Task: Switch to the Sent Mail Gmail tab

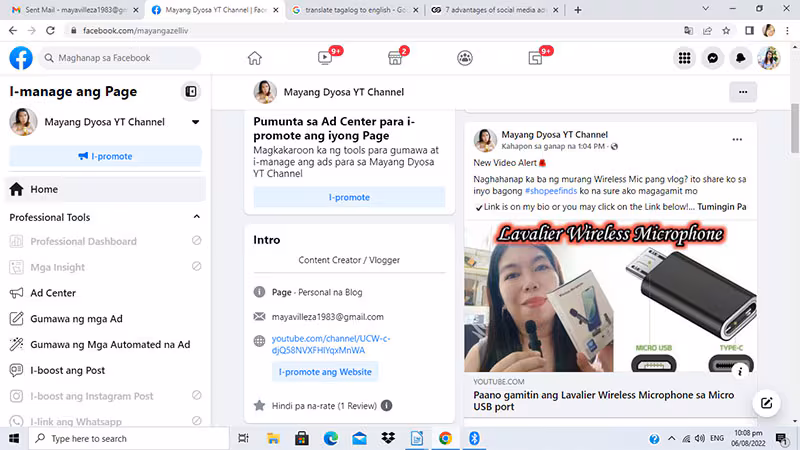Action: tap(75, 10)
